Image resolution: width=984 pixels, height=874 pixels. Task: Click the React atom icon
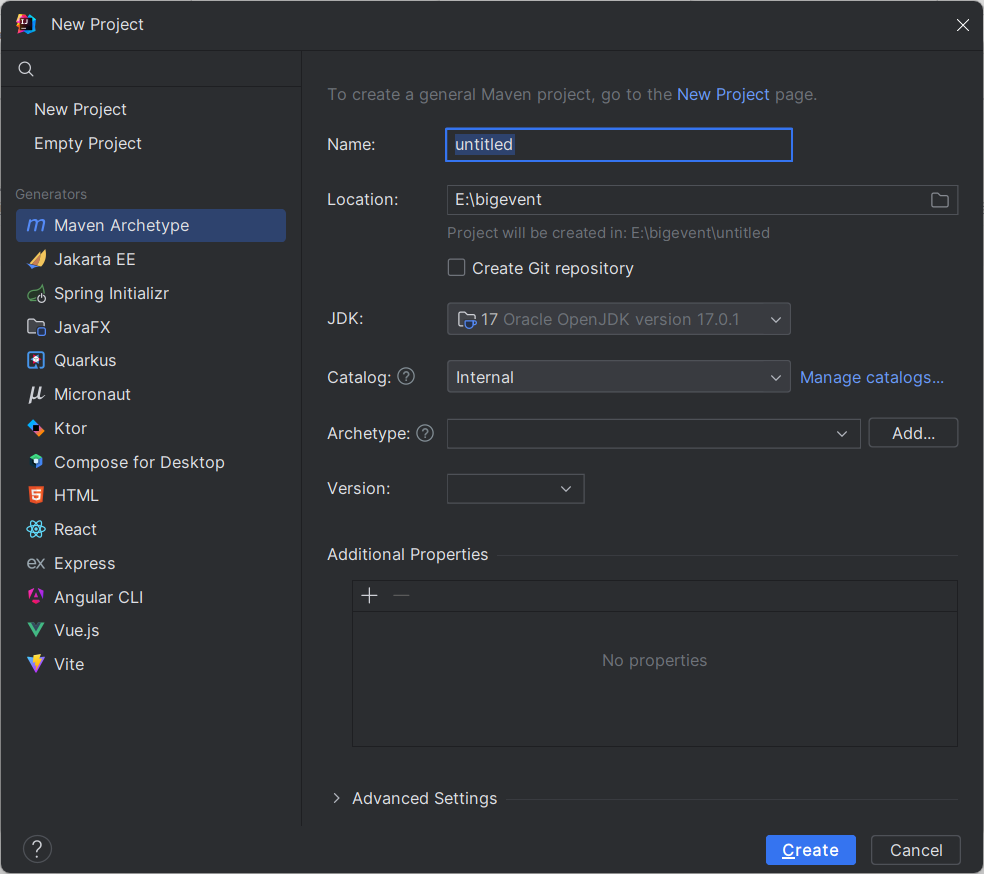[36, 529]
